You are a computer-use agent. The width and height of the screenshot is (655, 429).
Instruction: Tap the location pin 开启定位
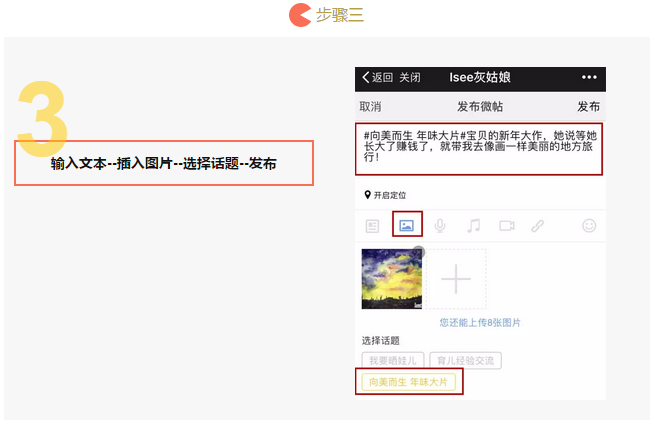[x=385, y=195]
